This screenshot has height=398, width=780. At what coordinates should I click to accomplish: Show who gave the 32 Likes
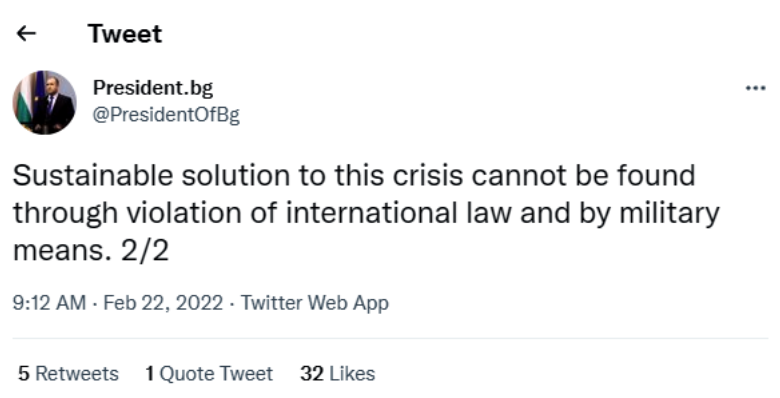(x=337, y=374)
